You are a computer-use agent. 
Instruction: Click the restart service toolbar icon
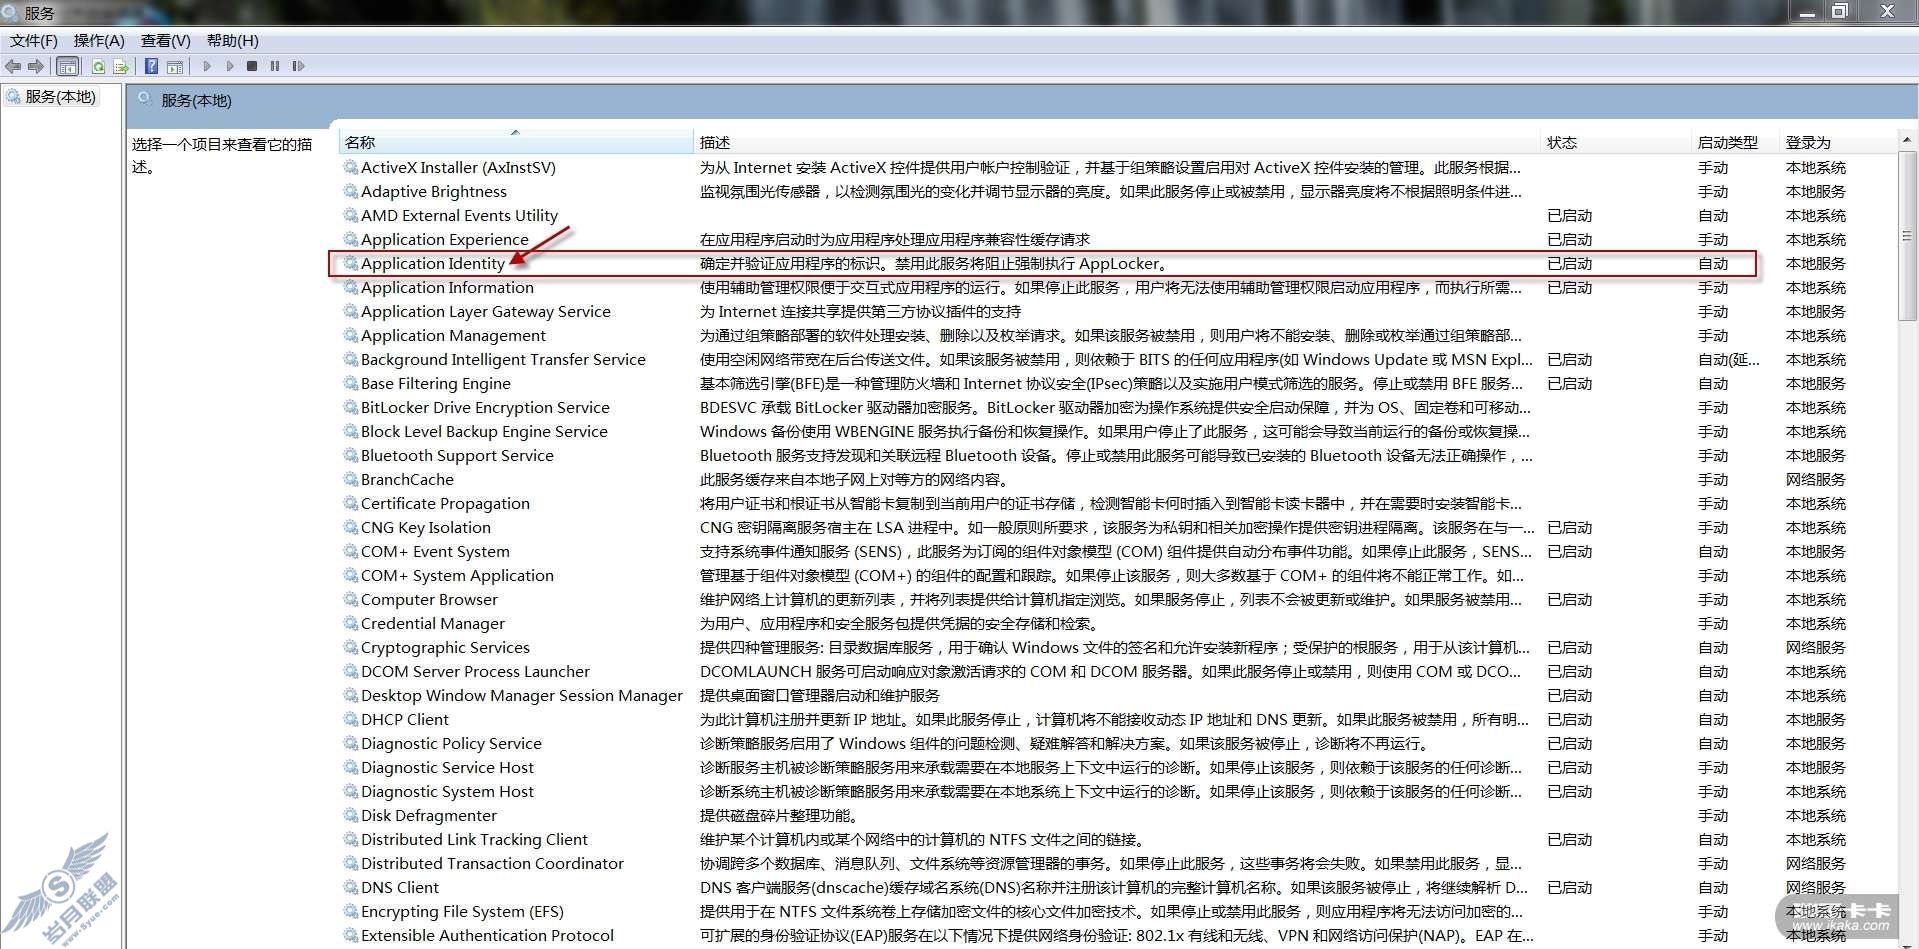click(x=298, y=67)
